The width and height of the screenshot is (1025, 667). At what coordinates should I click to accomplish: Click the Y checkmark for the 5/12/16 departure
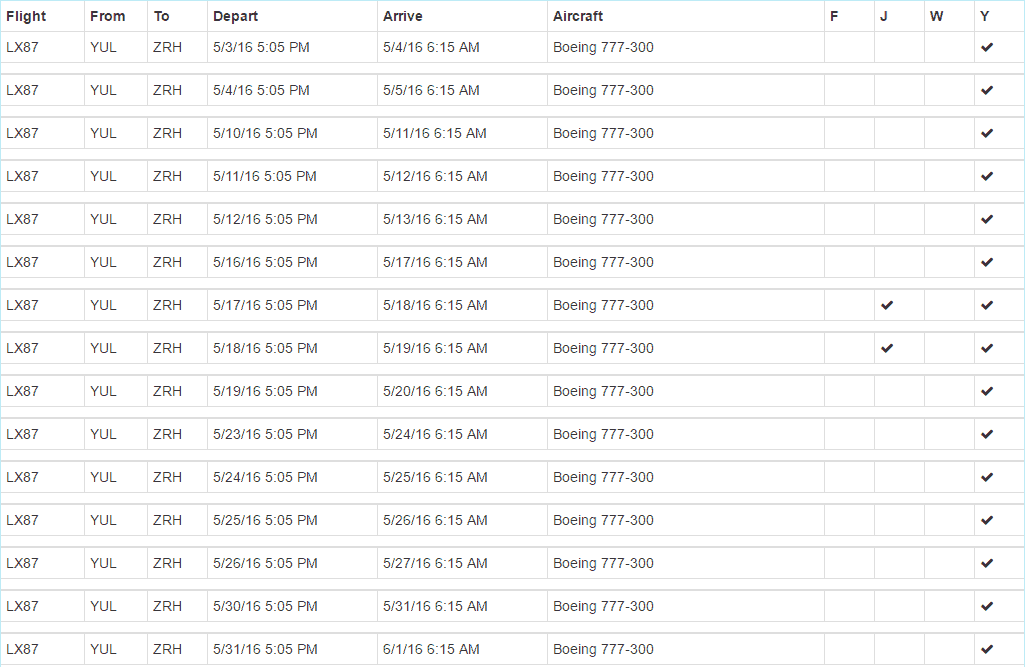(x=987, y=219)
